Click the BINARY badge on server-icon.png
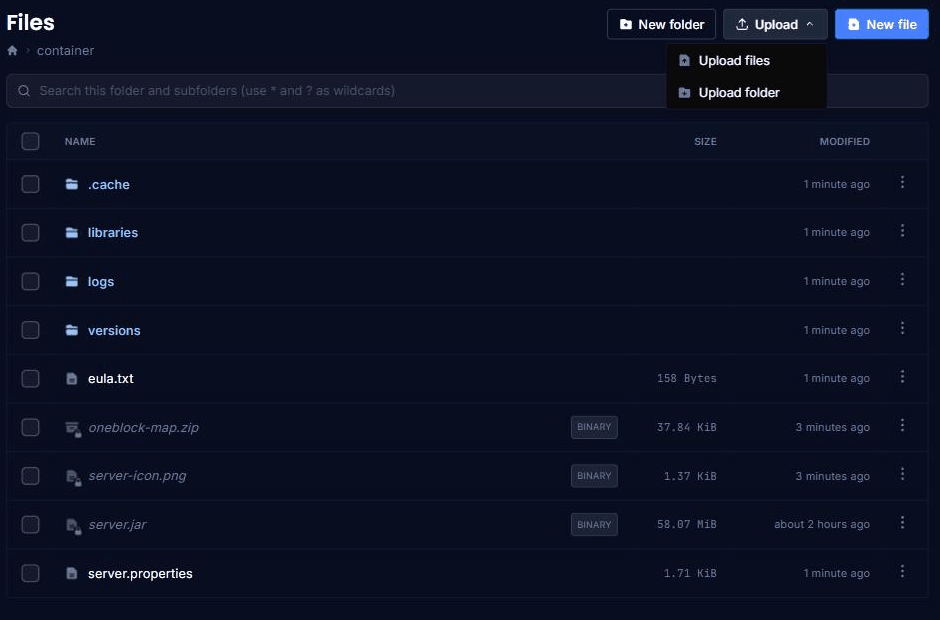The image size is (940, 620). pyautogui.click(x=594, y=476)
